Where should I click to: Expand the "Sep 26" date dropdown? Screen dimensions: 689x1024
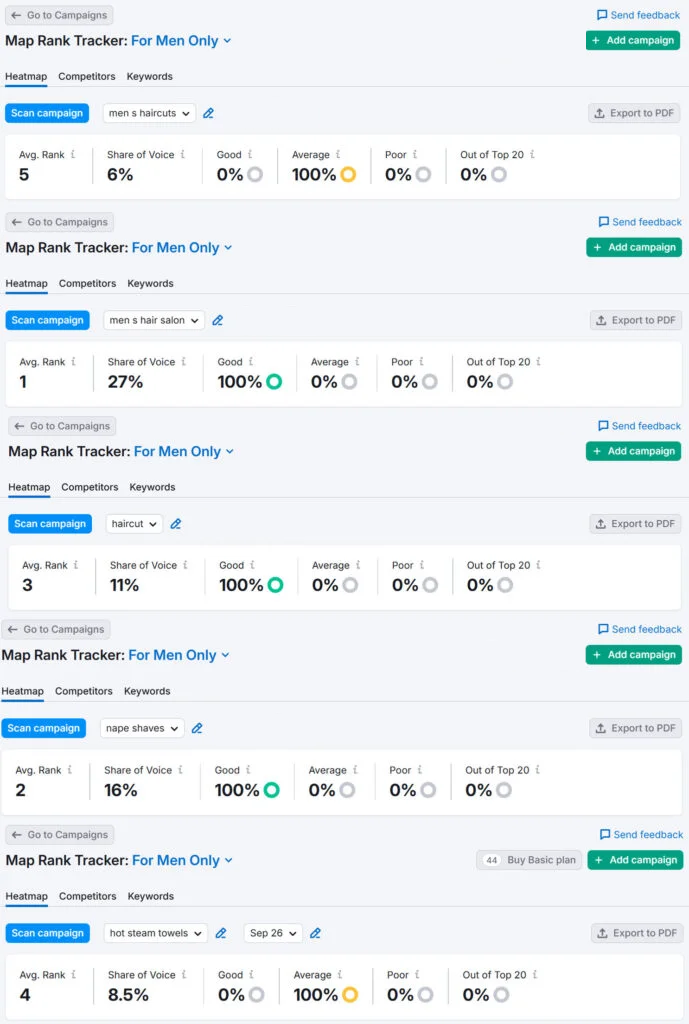[273, 934]
